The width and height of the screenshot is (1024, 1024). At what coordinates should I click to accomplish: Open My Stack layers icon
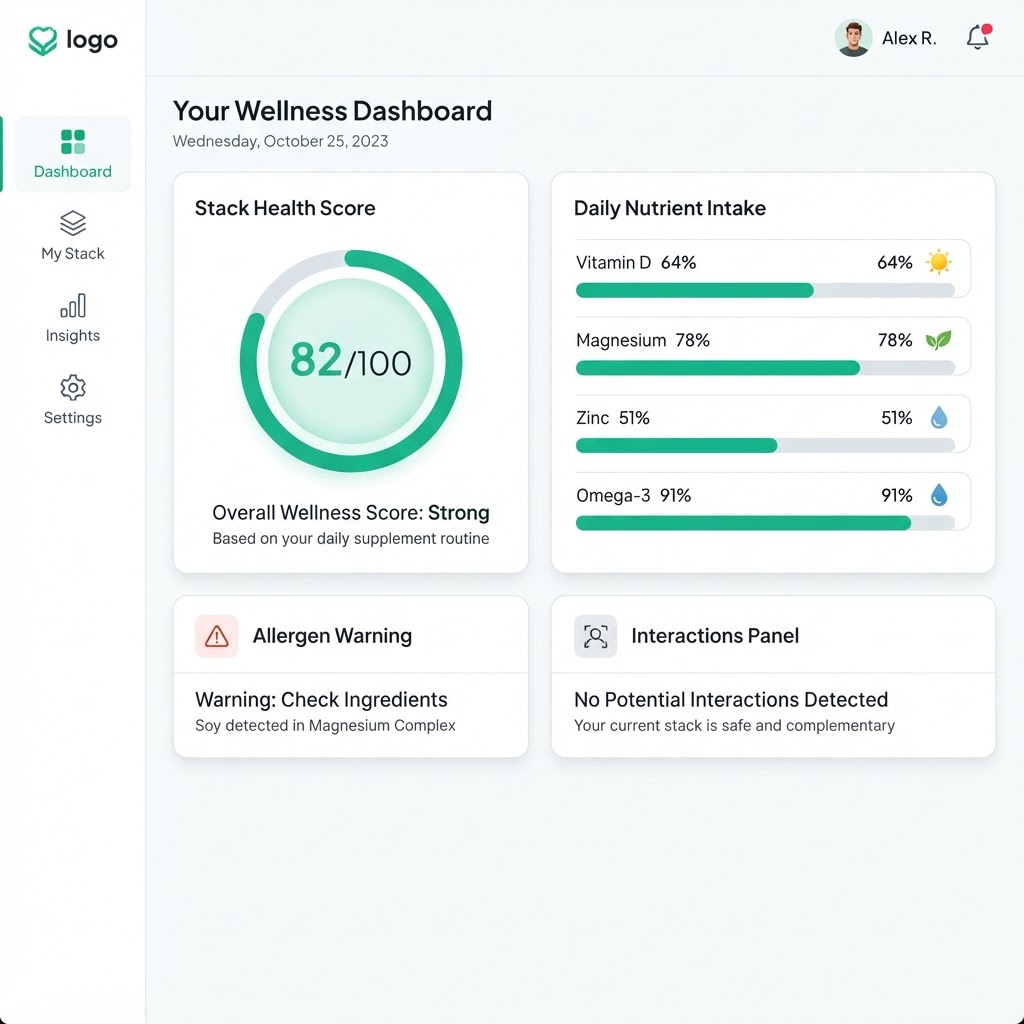(x=73, y=223)
